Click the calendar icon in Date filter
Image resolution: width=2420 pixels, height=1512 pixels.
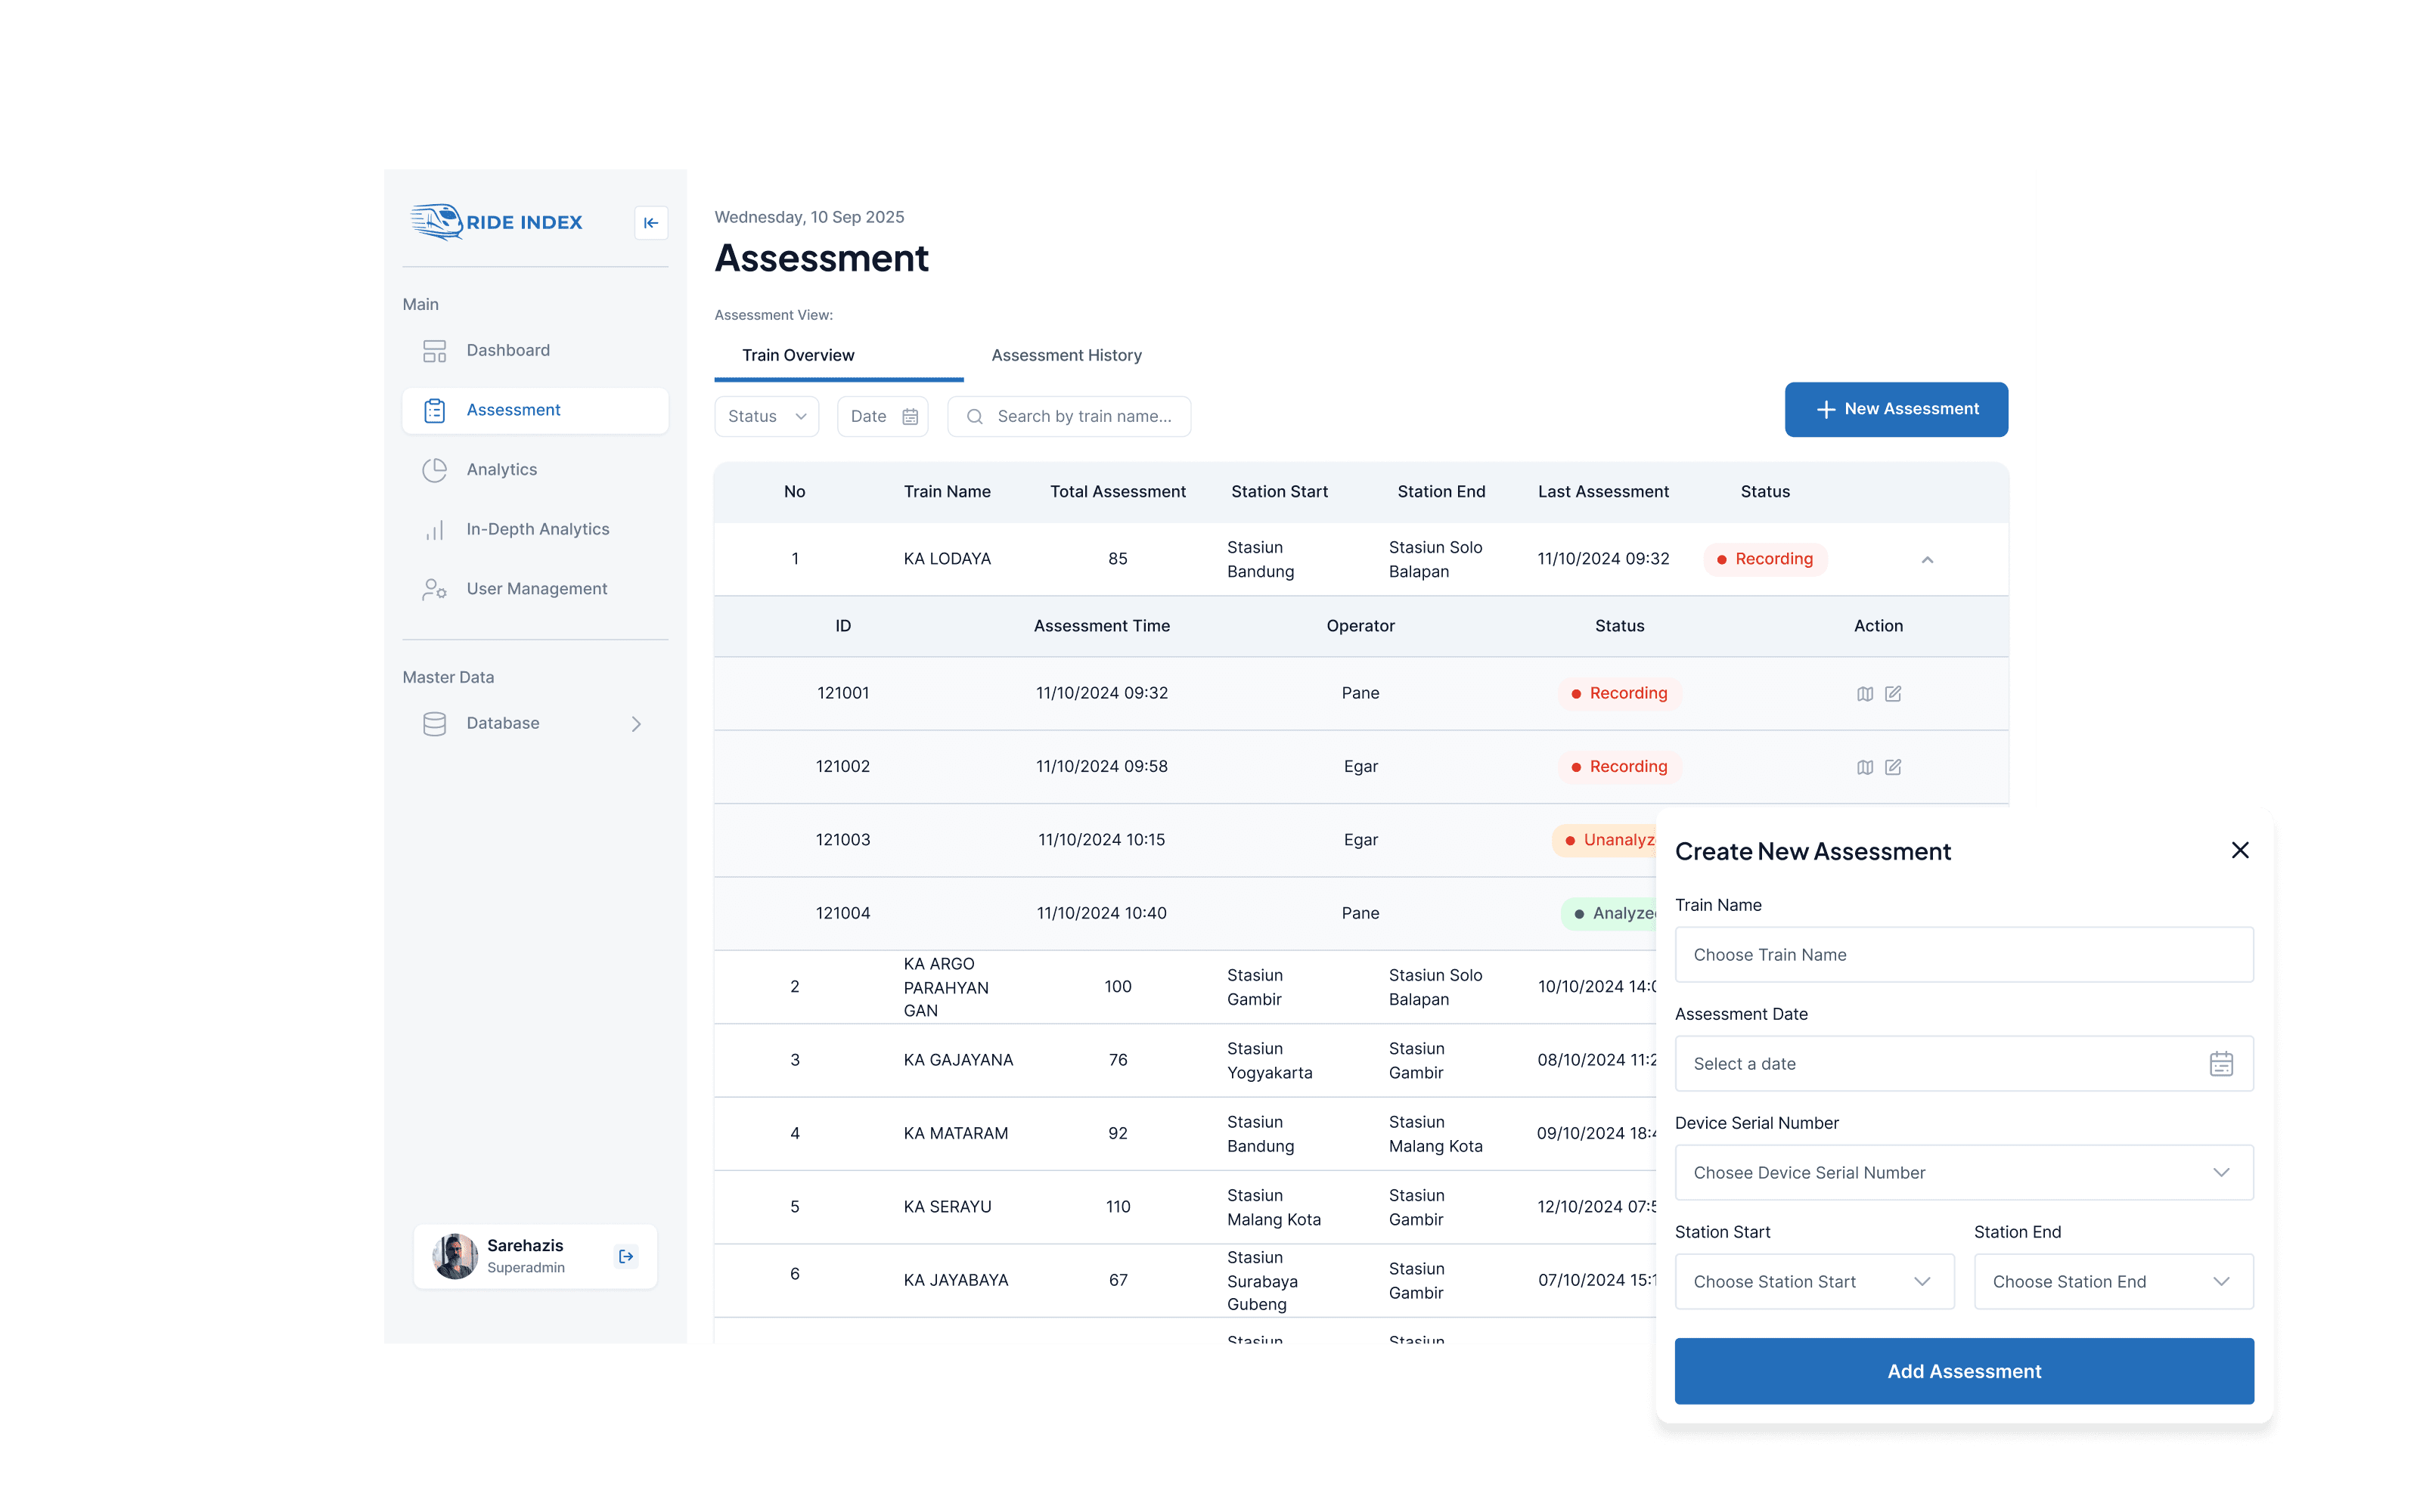pyautogui.click(x=910, y=417)
